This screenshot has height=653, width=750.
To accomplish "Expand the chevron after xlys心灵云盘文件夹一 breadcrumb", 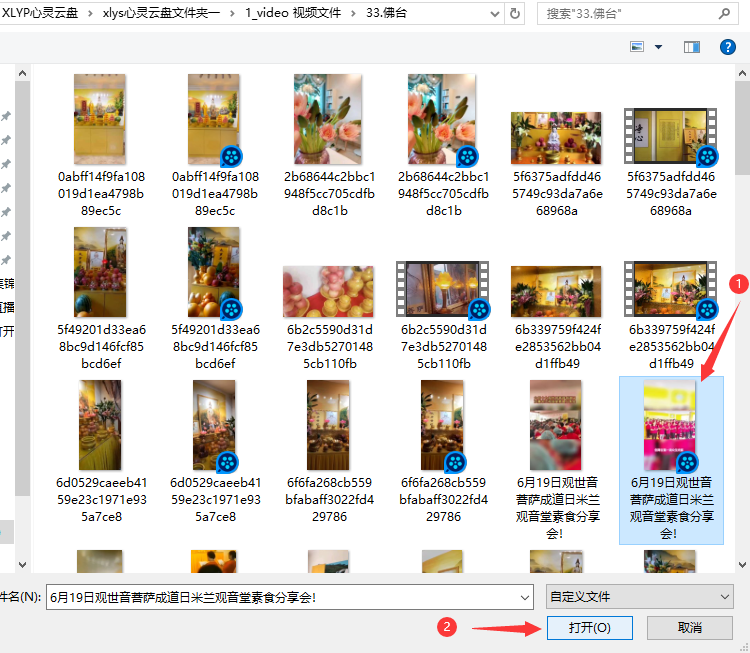I will [232, 13].
